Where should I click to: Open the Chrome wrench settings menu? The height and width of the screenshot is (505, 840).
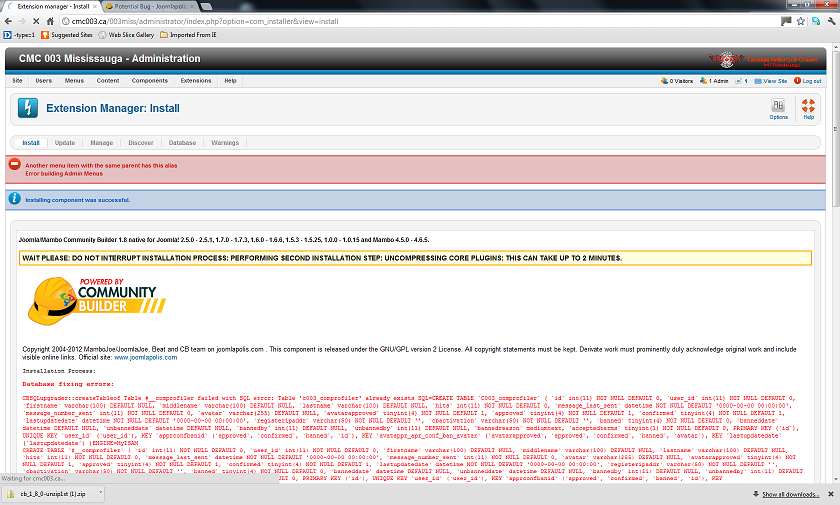[831, 21]
